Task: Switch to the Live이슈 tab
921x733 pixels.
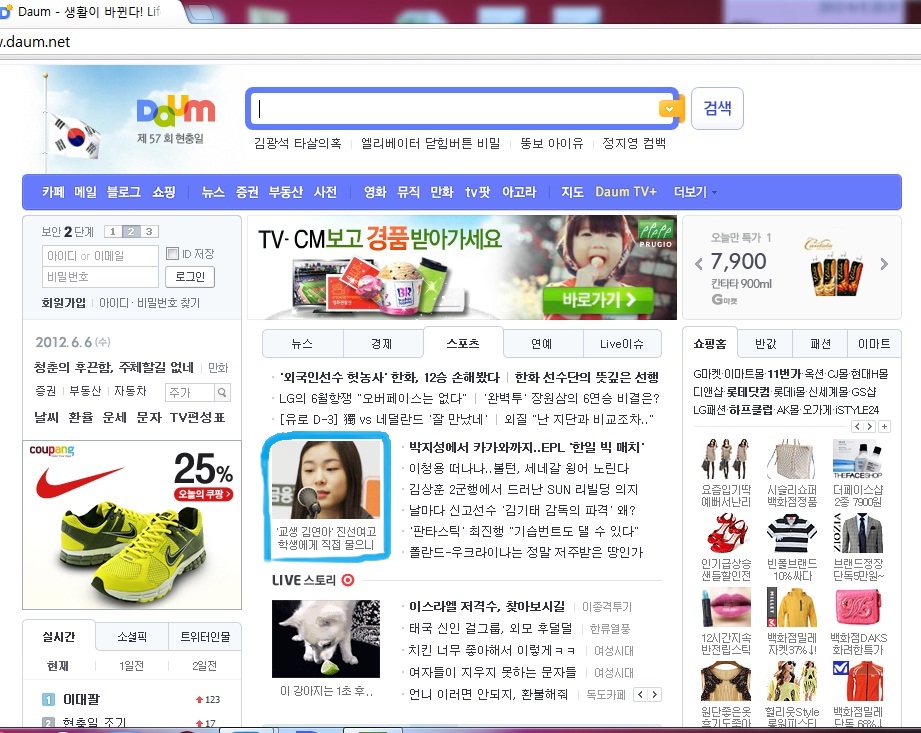Action: coord(622,344)
